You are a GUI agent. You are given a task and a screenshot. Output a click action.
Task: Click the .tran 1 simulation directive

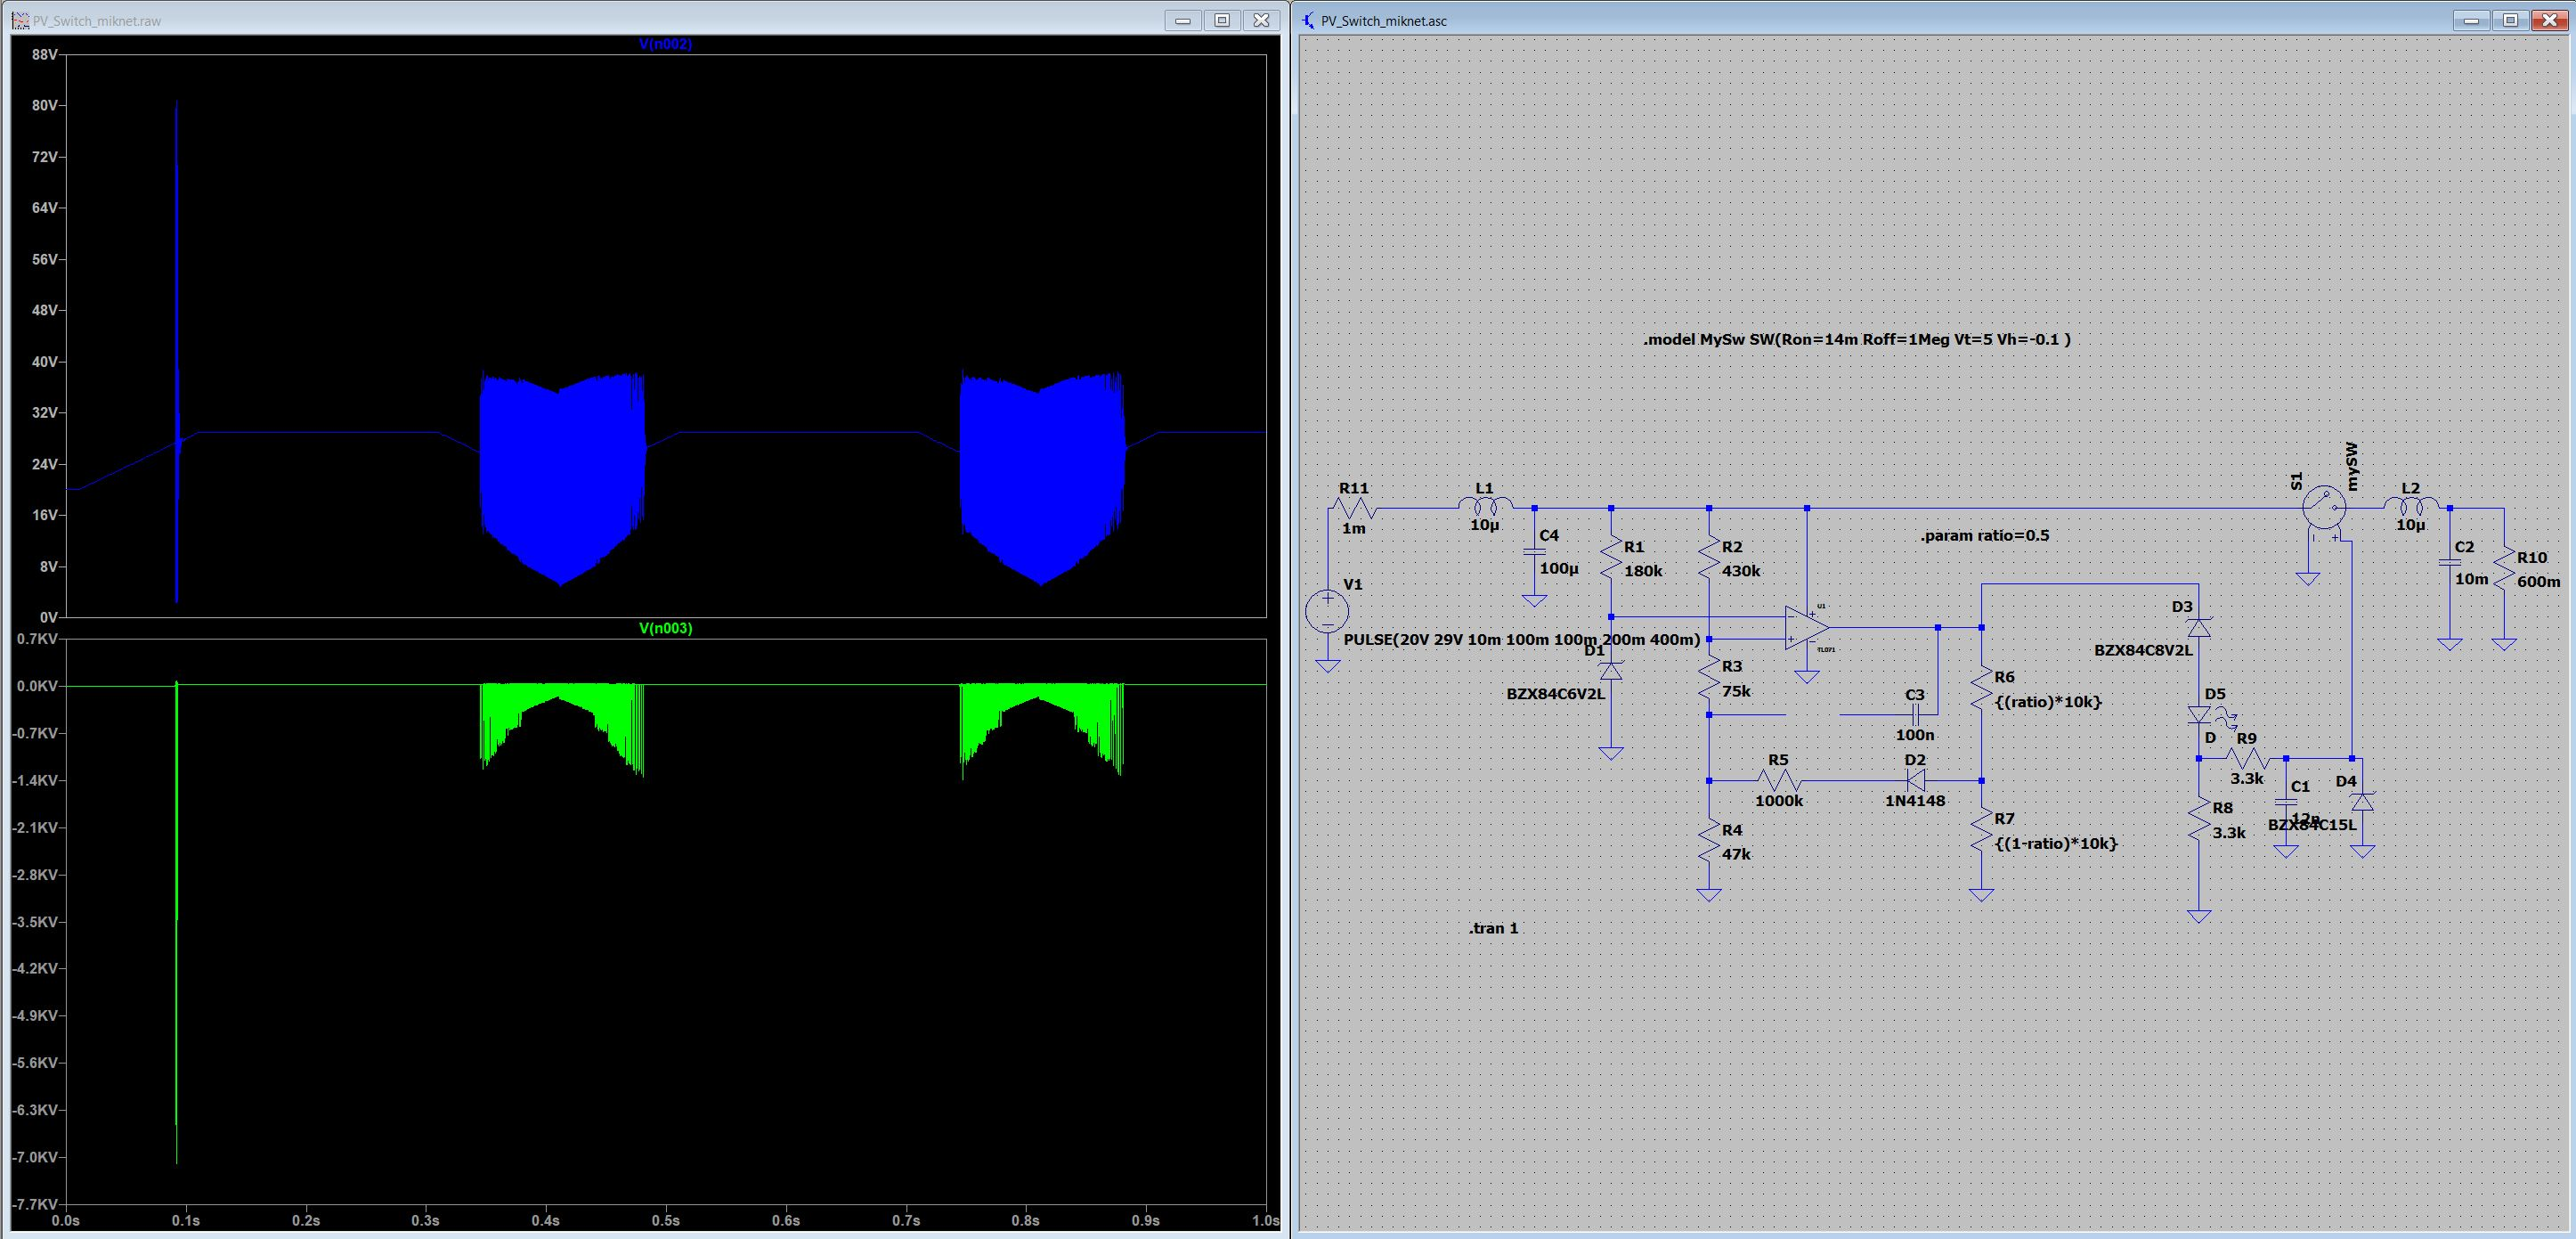click(x=1493, y=928)
